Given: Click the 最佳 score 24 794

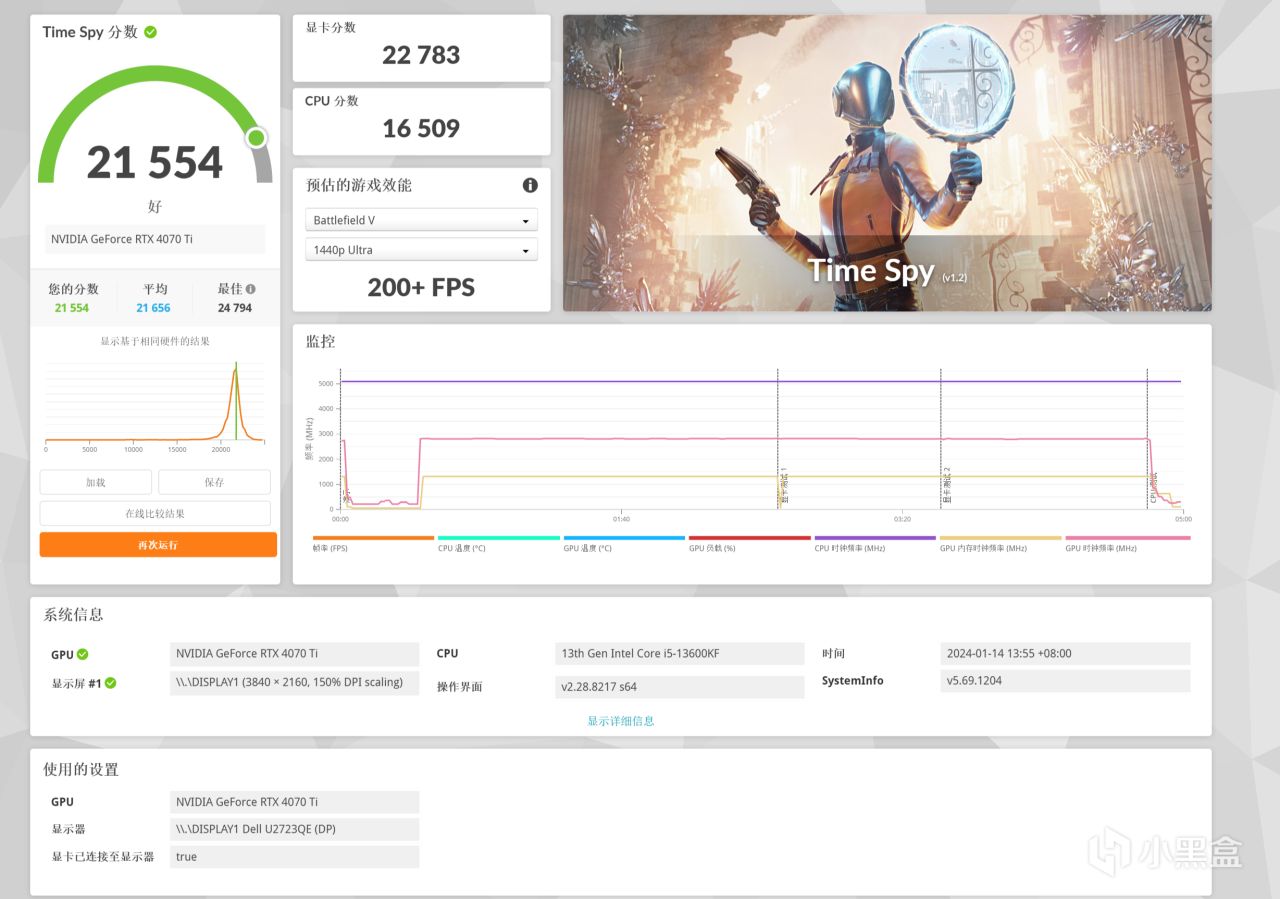Looking at the screenshot, I should pos(235,308).
